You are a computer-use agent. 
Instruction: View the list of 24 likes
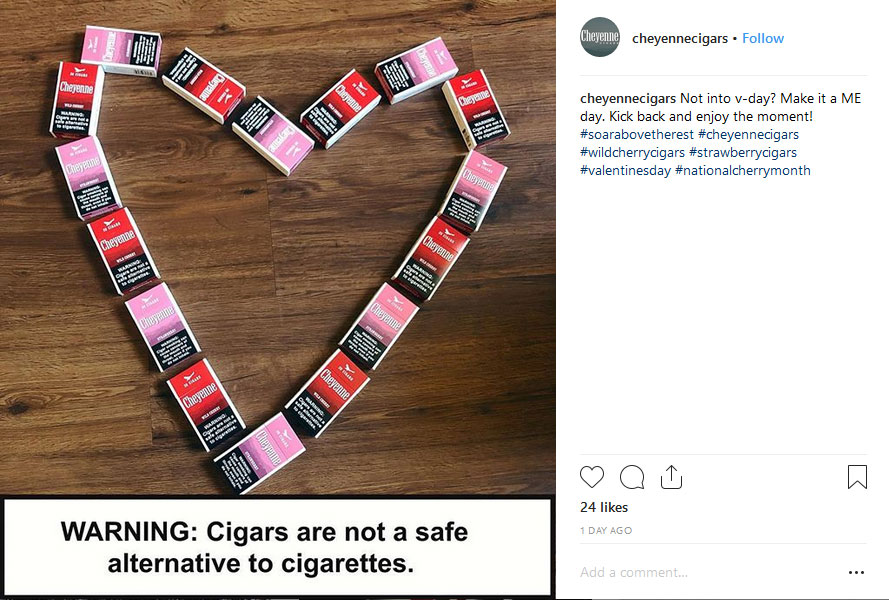click(604, 508)
